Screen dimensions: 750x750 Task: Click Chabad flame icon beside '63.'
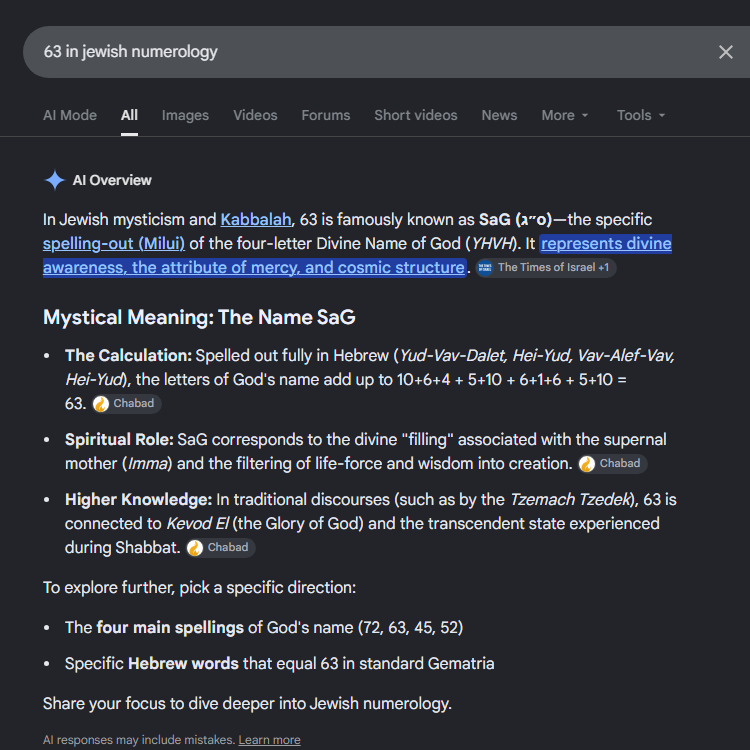pos(101,404)
